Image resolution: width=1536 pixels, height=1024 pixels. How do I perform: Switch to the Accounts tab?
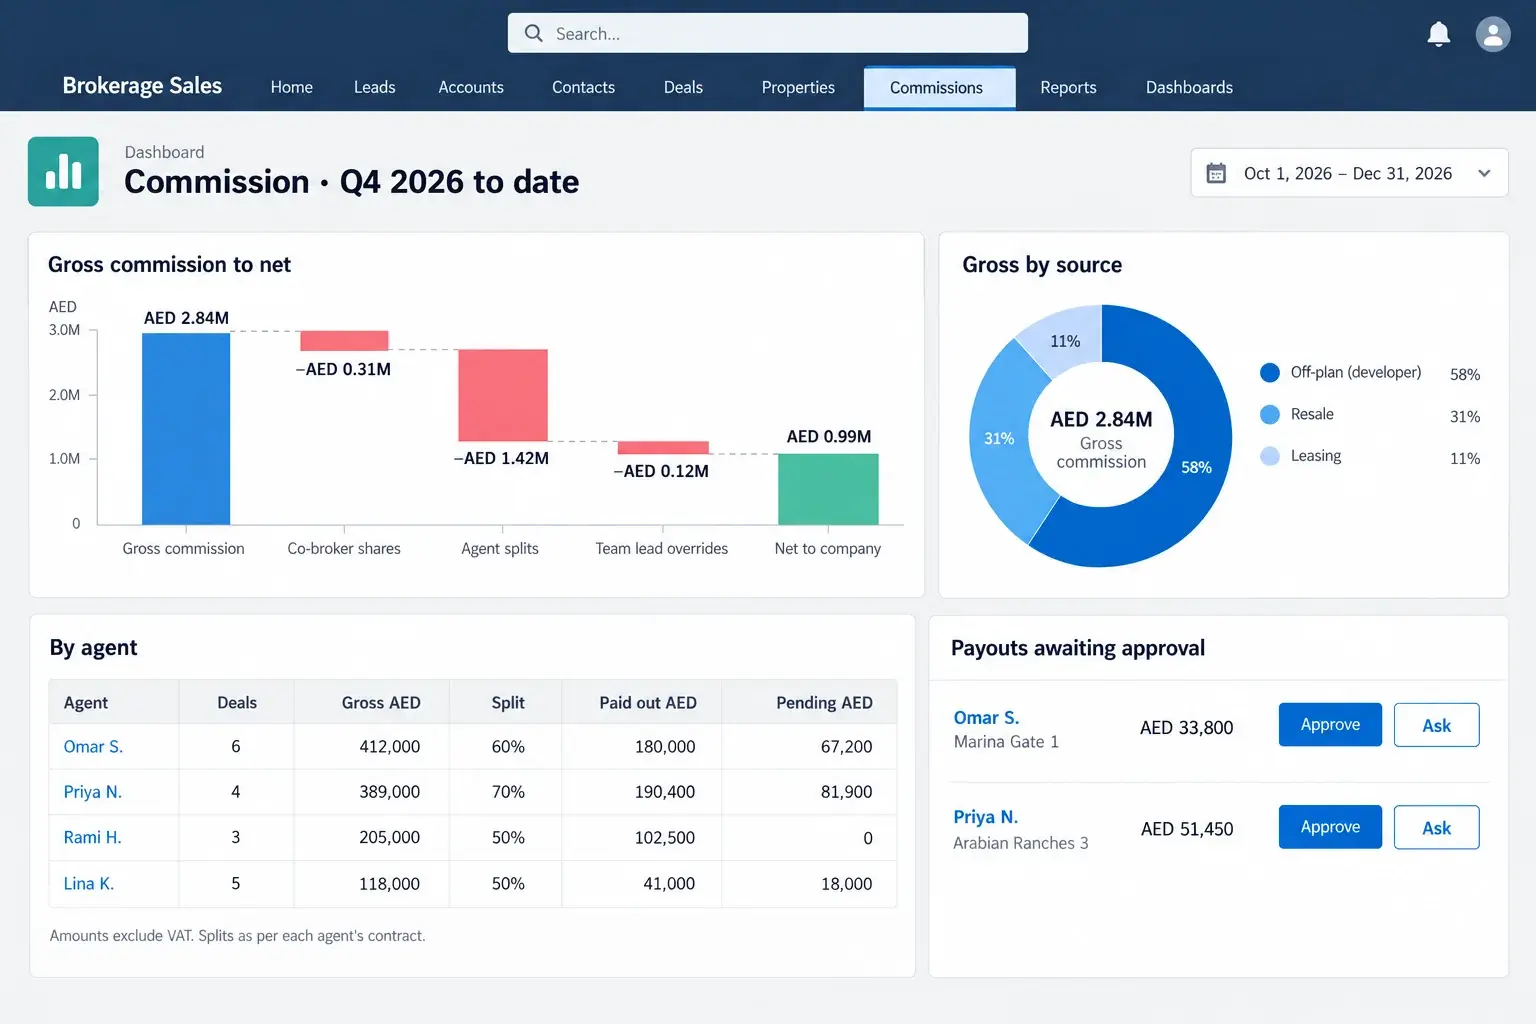(x=471, y=87)
